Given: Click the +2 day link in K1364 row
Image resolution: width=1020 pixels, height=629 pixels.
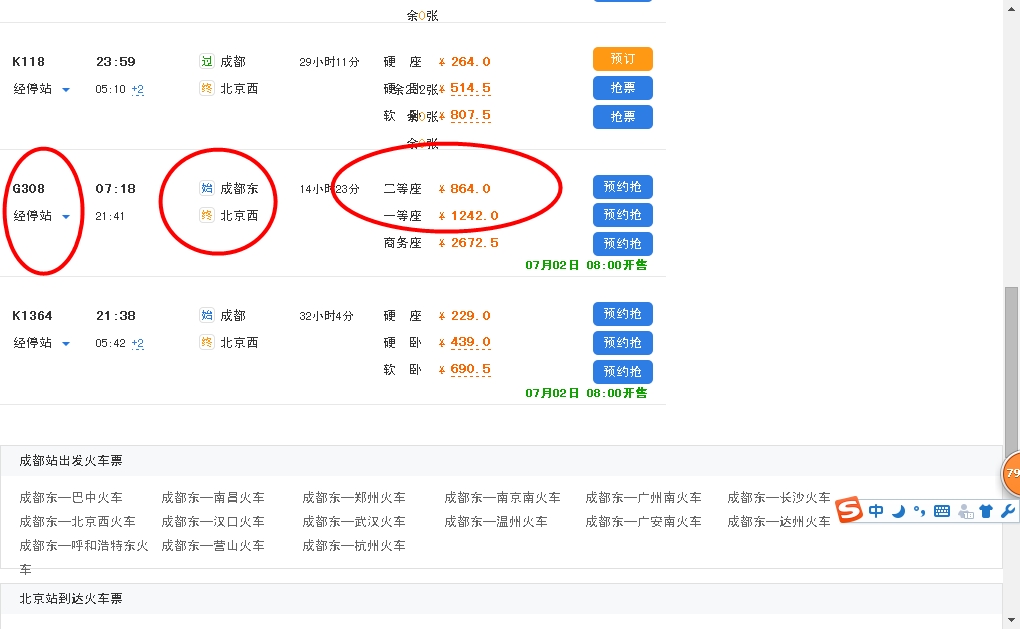Looking at the screenshot, I should tap(137, 343).
